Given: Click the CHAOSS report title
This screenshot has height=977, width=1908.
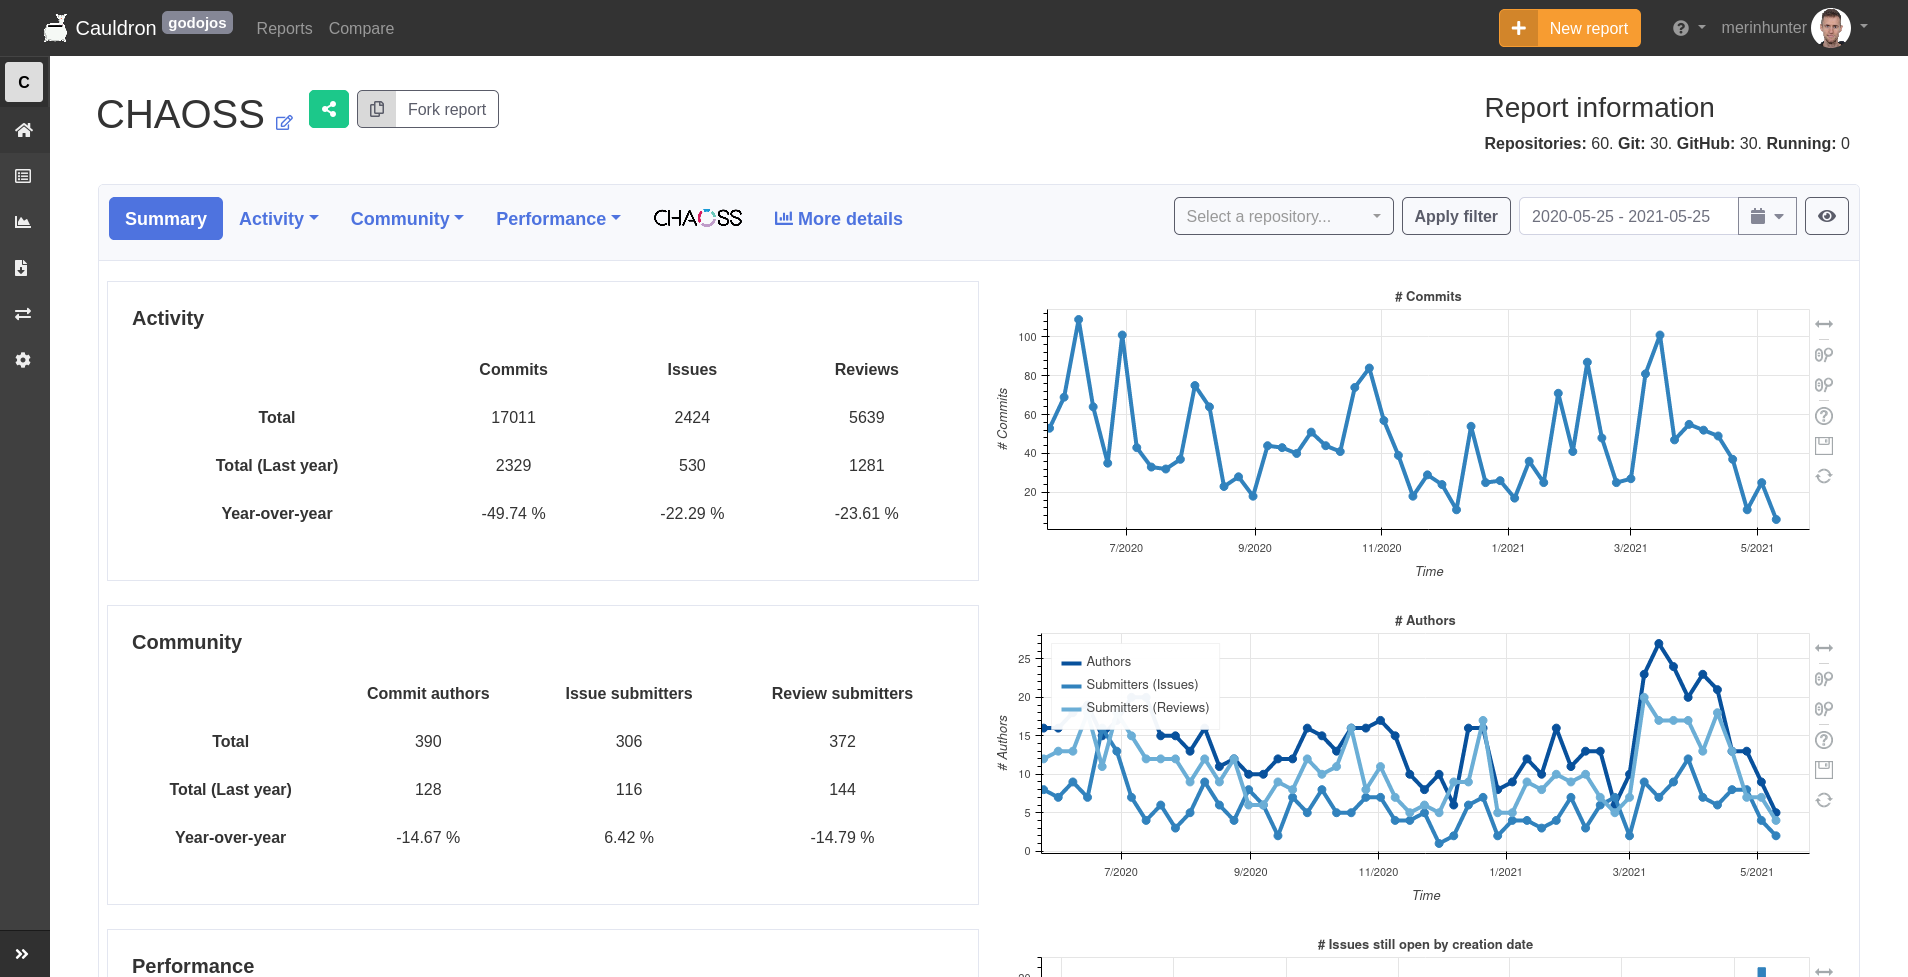Looking at the screenshot, I should click(180, 114).
